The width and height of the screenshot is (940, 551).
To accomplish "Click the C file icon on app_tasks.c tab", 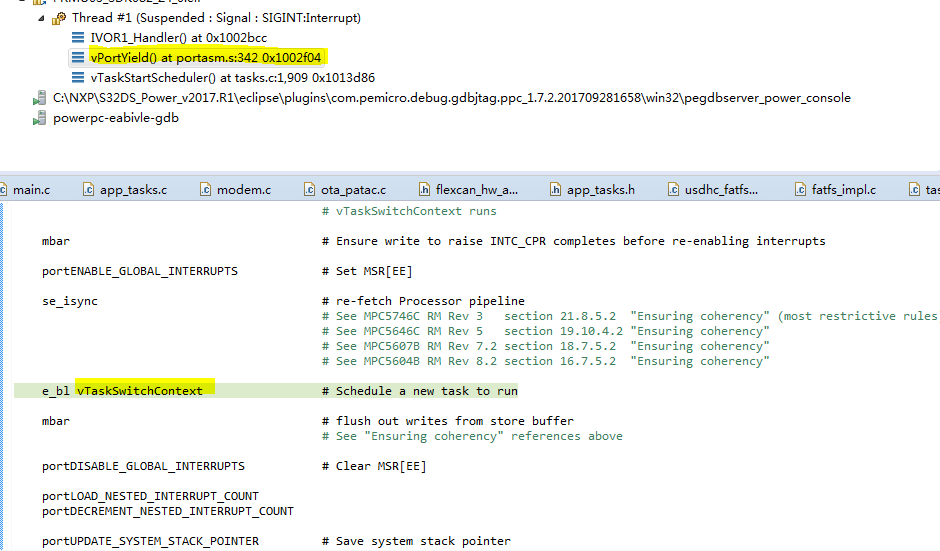I will 88,190.
